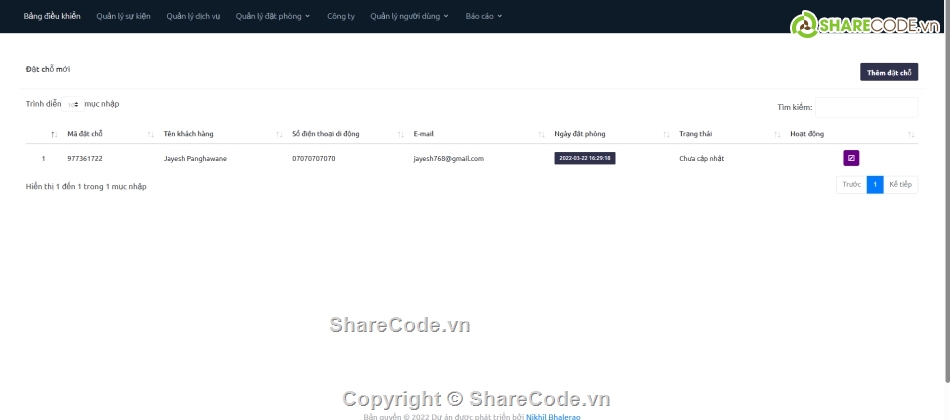Expand the Báo cáo dropdown menu
Viewport: 950px width, 420px height.
click(484, 17)
